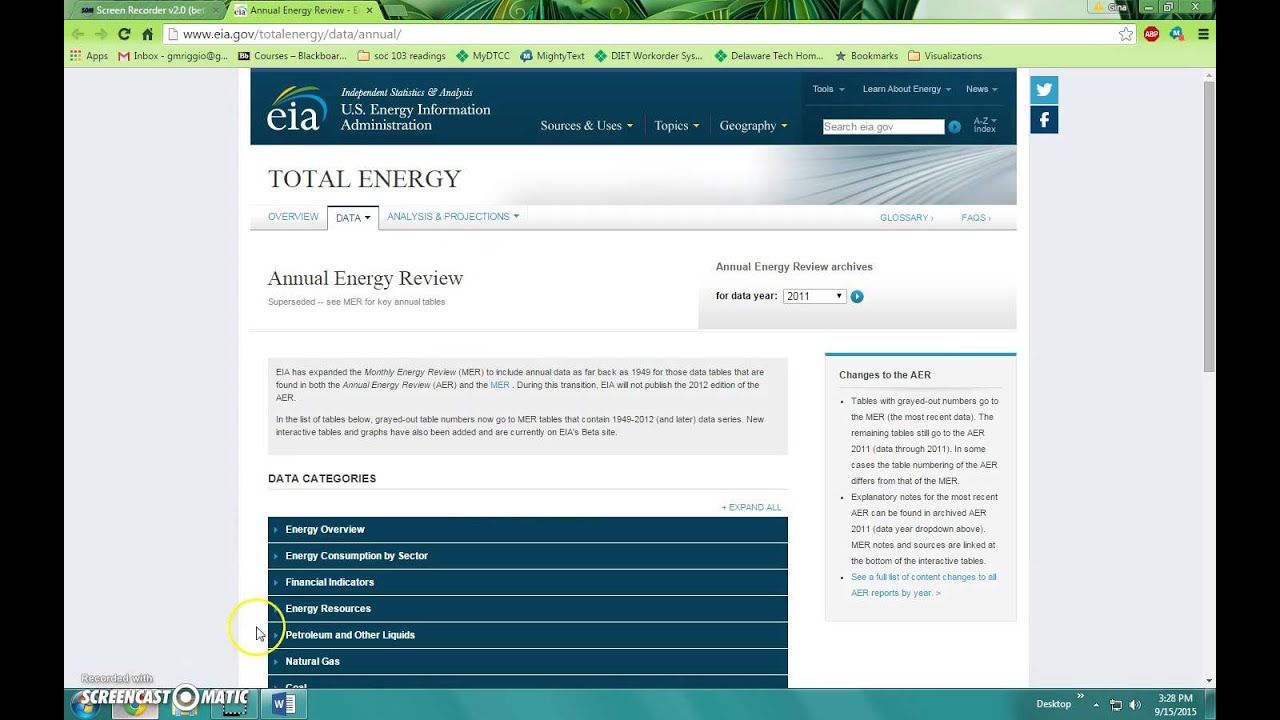Screen dimensions: 1280x720
Task: Click the Expand All link
Action: pos(752,507)
